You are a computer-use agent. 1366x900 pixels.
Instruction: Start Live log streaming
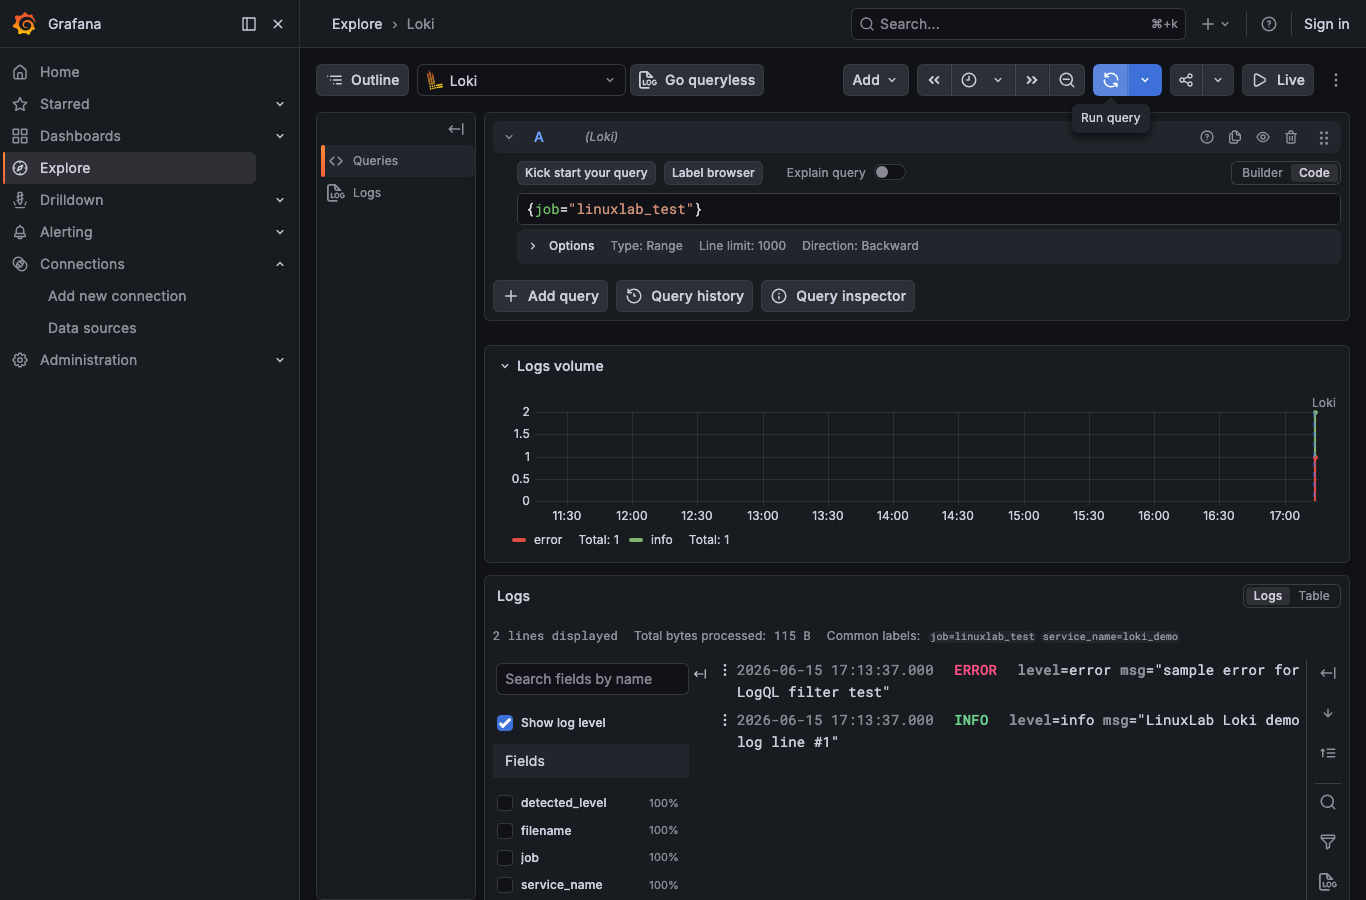click(1278, 80)
